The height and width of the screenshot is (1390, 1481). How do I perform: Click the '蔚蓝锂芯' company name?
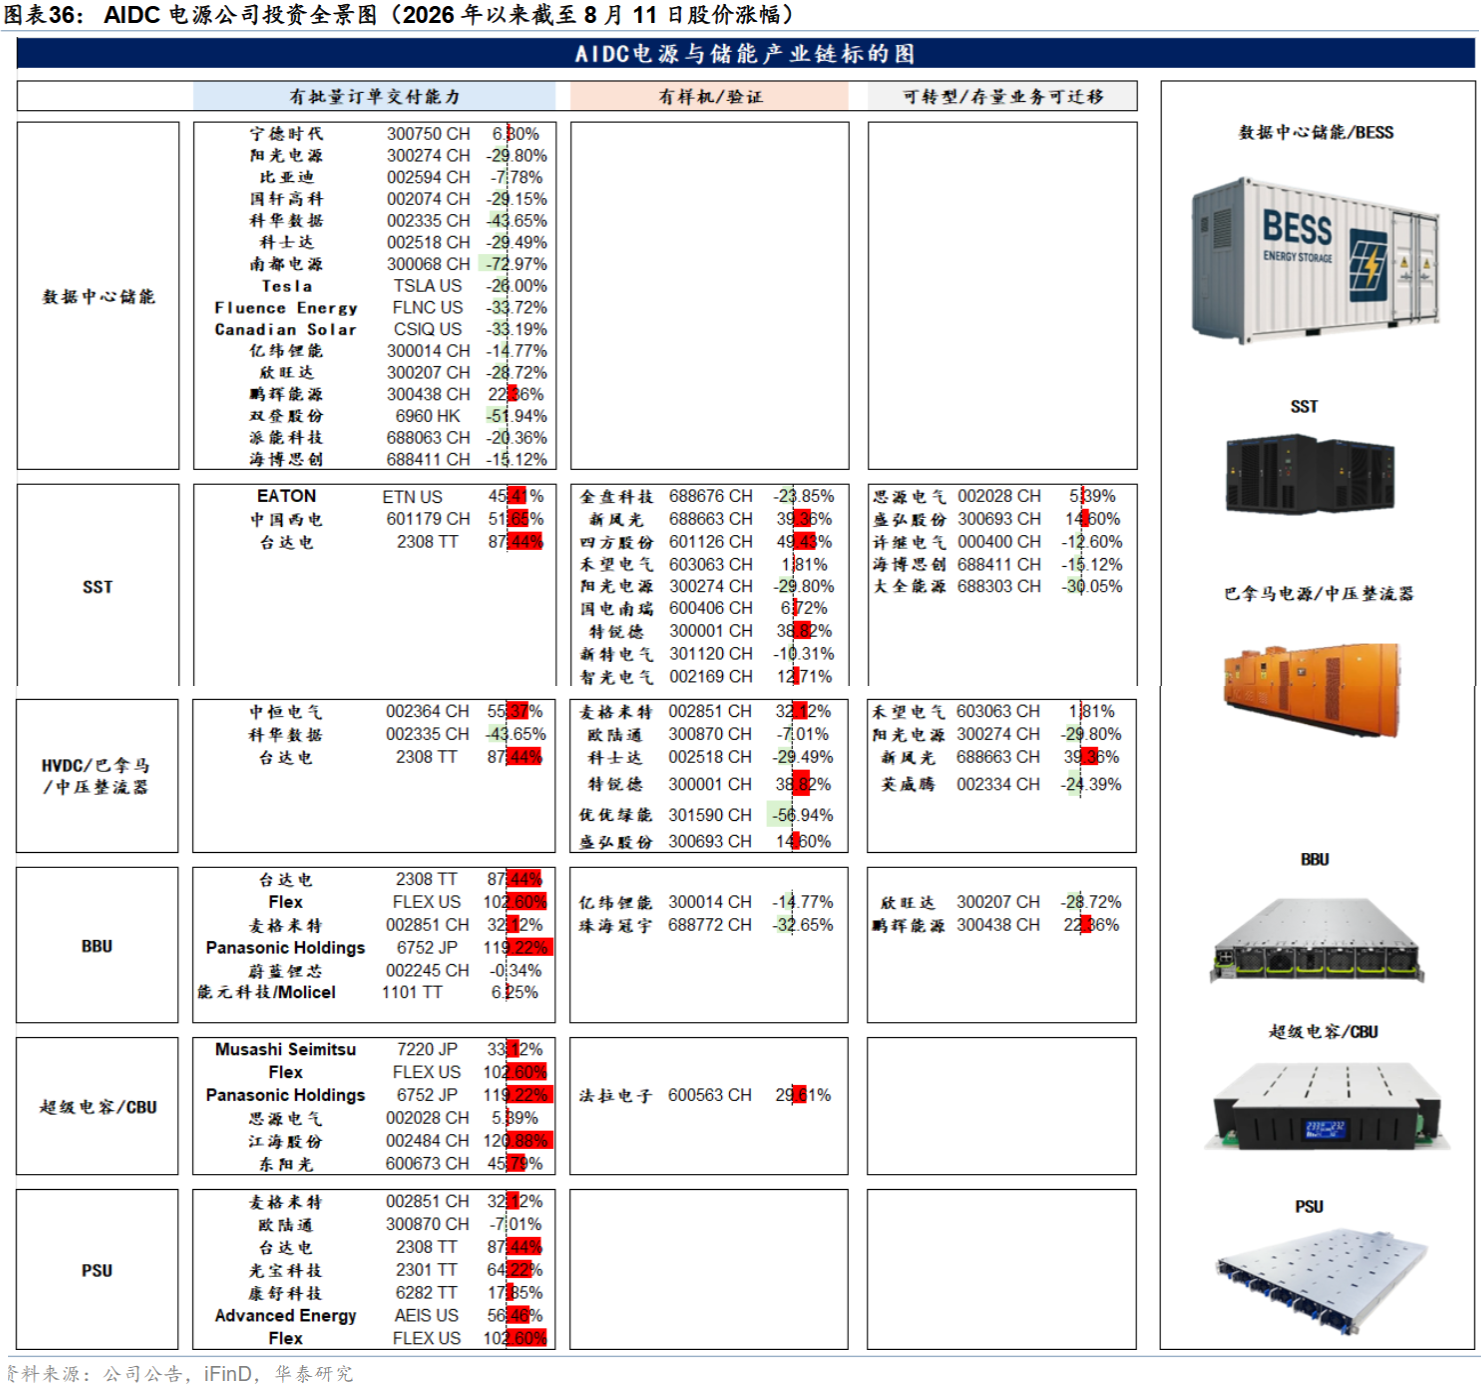point(286,971)
